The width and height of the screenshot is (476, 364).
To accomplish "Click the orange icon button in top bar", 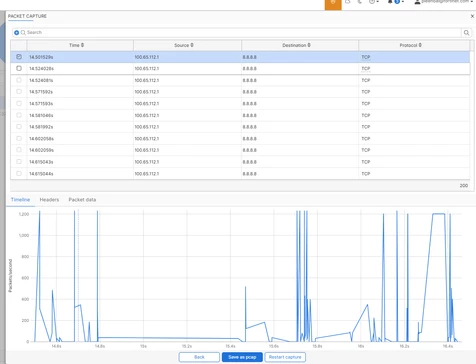I will coord(333,4).
